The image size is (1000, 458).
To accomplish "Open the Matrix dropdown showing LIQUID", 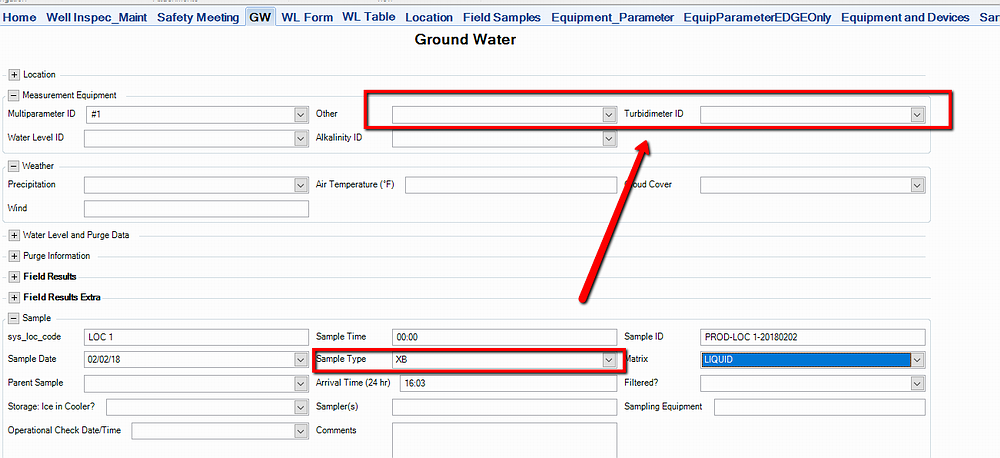I will pos(917,360).
